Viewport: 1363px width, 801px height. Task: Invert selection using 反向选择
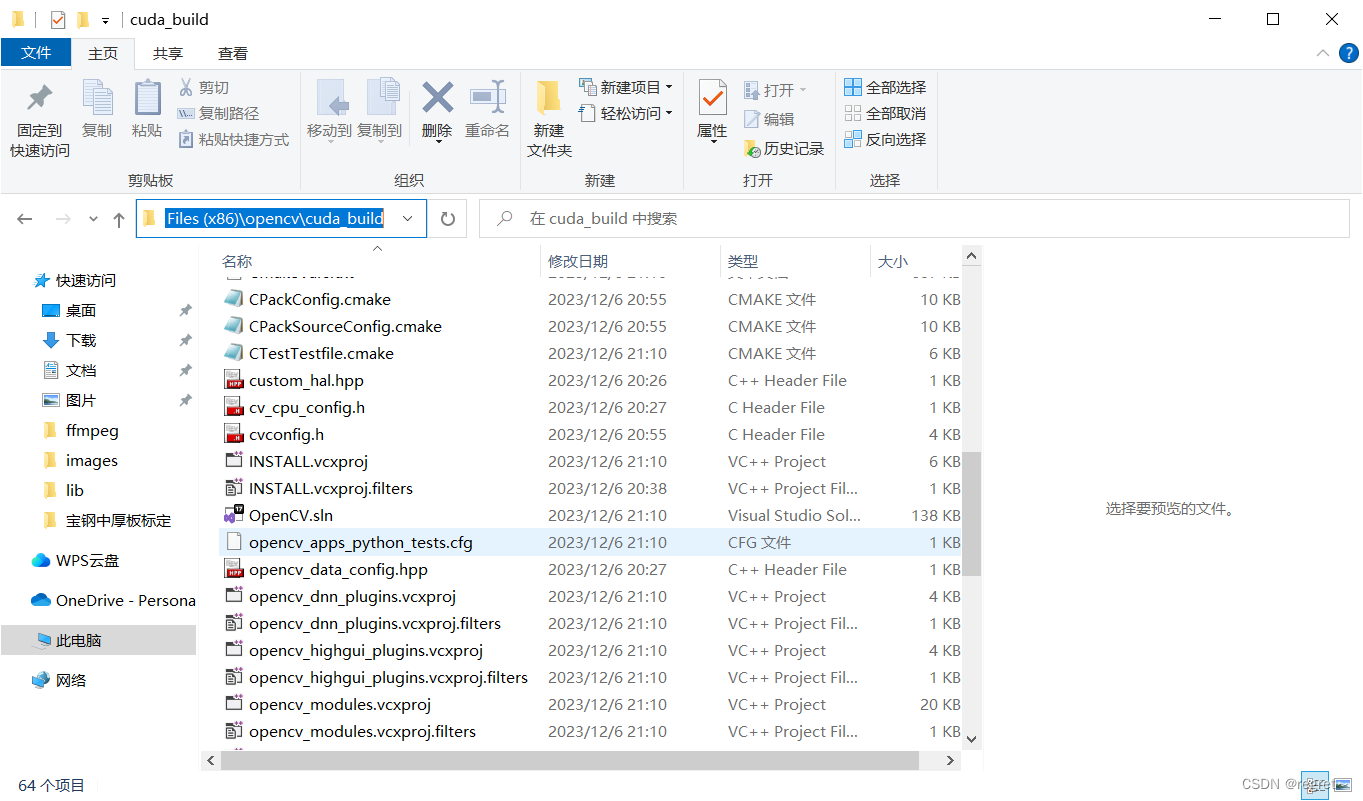point(885,139)
